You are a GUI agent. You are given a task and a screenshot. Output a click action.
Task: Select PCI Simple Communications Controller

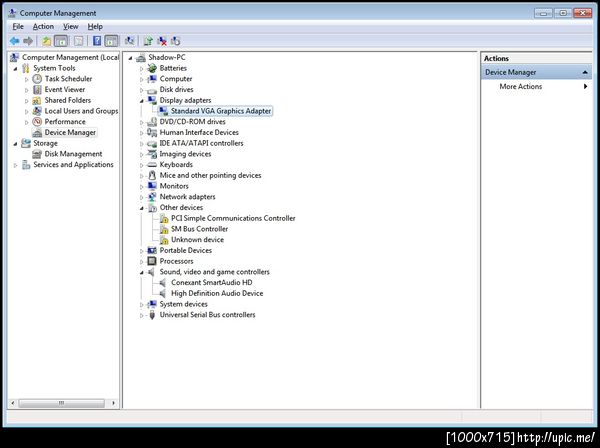(x=233, y=218)
